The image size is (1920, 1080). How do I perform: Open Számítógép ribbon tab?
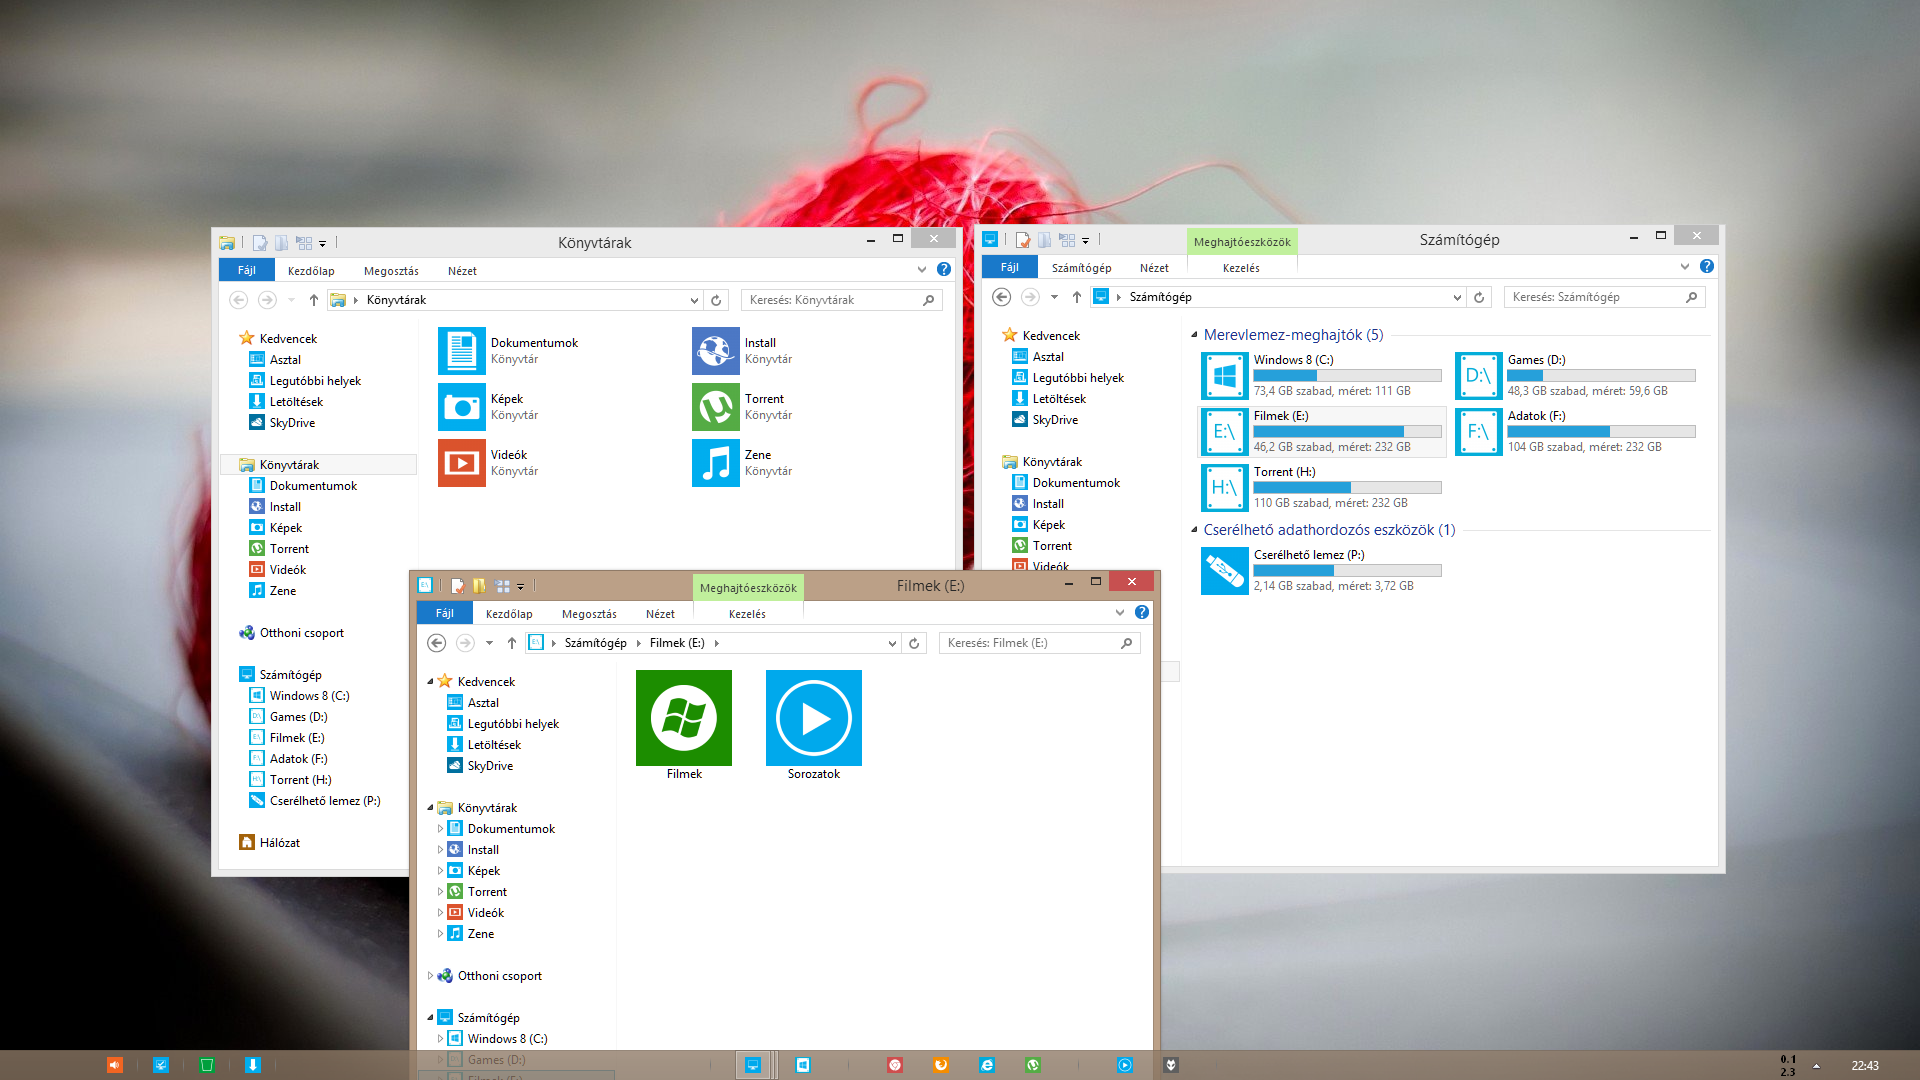pos(1081,268)
